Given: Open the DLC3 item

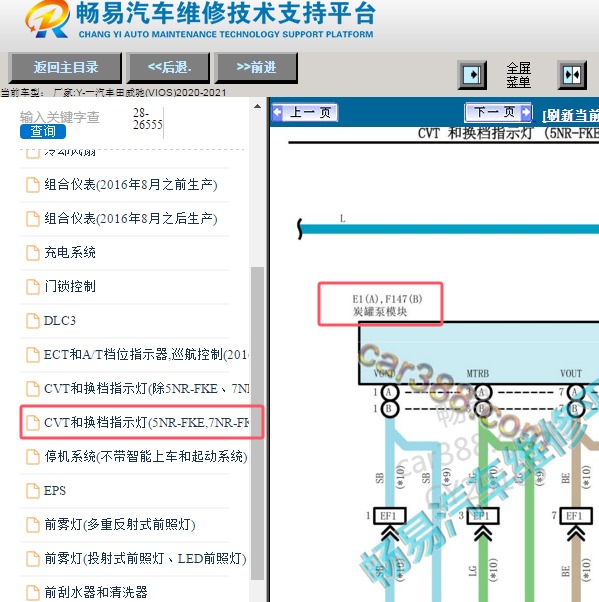Looking at the screenshot, I should (60, 320).
